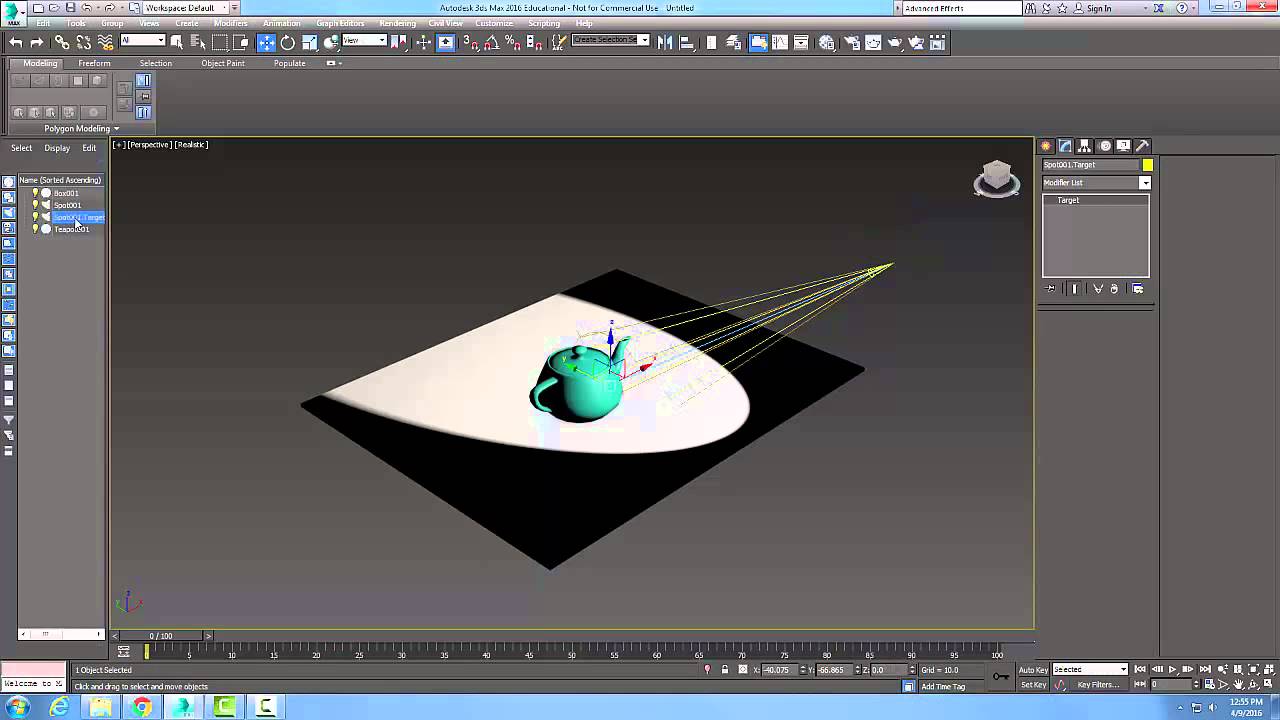Screen dimensions: 1280x720
Task: Click the Redo arrow in main toolbar
Action: 36,42
